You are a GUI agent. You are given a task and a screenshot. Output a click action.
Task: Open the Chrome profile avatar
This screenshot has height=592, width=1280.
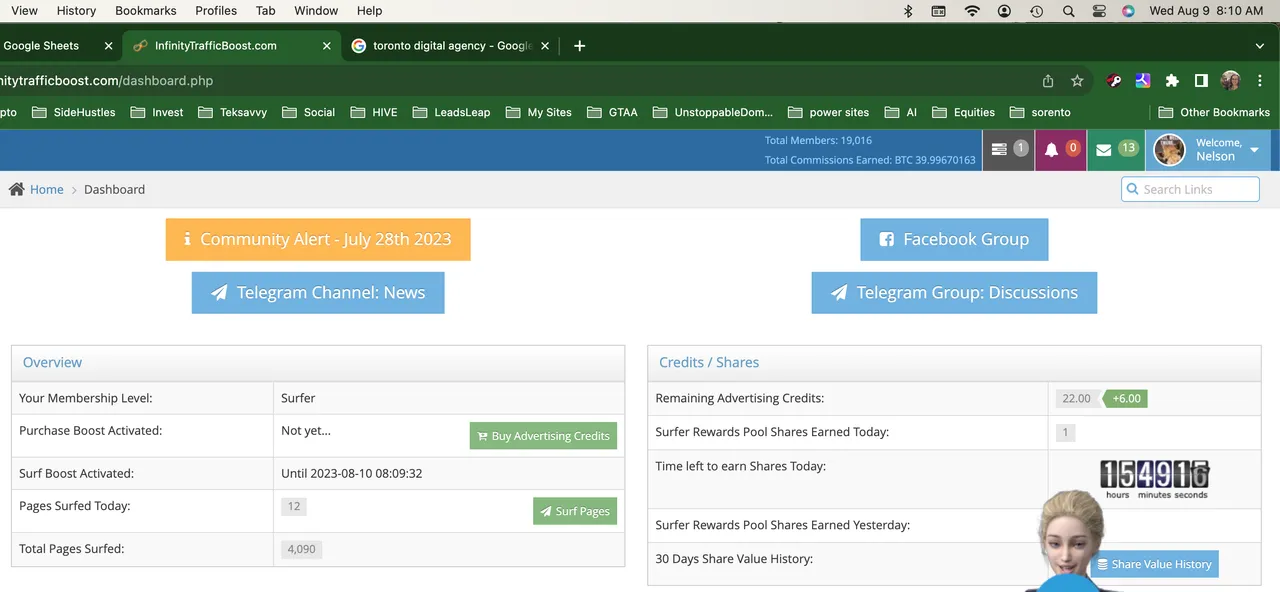pyautogui.click(x=1230, y=81)
